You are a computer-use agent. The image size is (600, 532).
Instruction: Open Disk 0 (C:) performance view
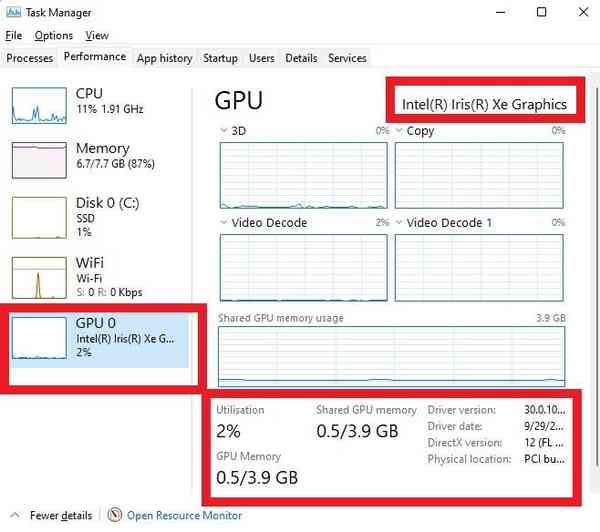(x=38, y=217)
